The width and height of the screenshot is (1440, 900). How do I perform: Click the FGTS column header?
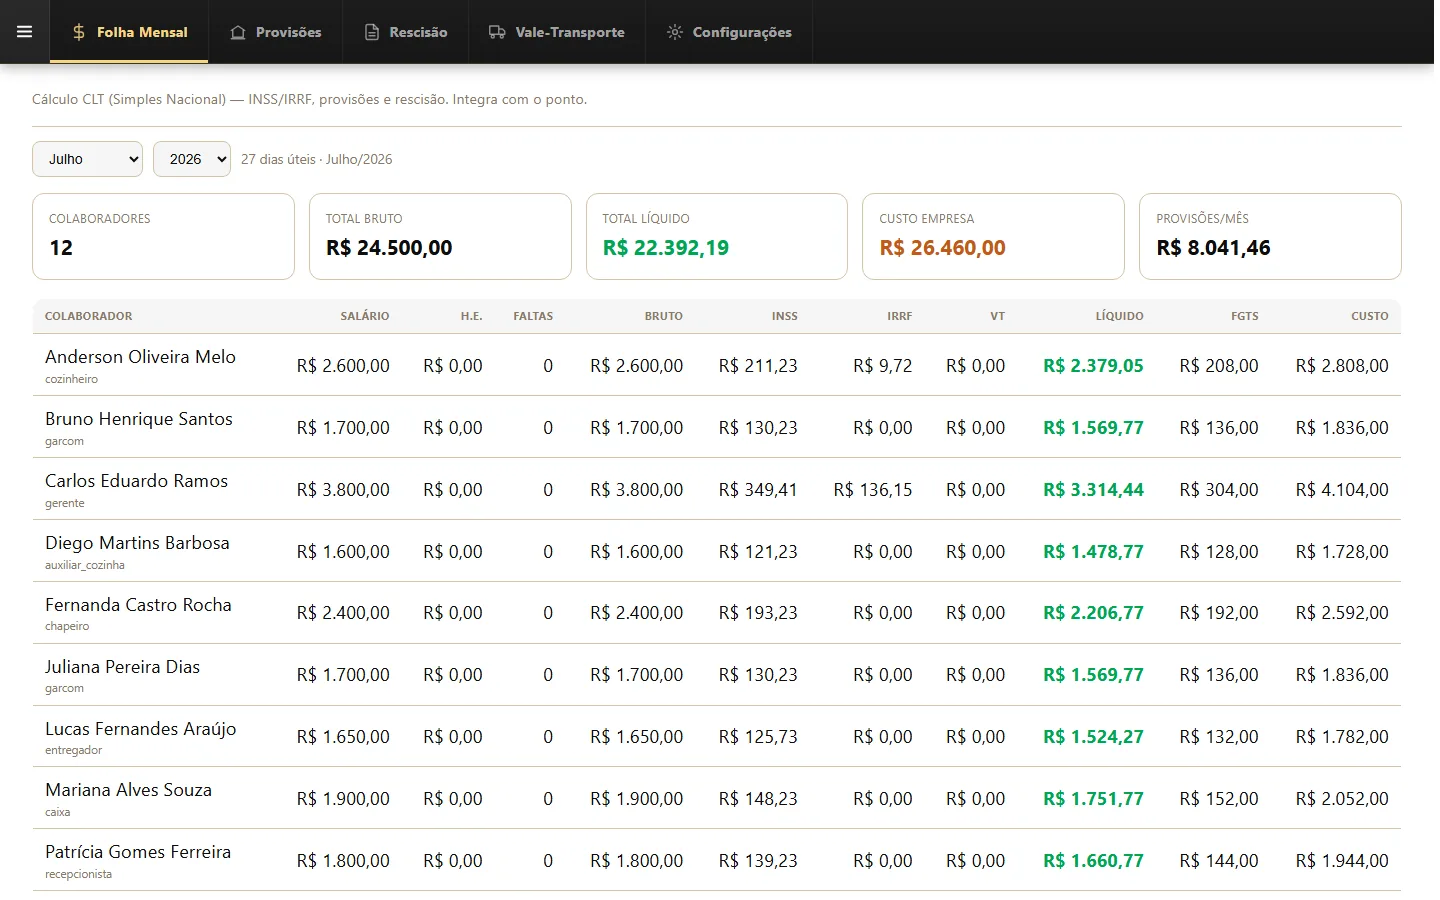1245,316
